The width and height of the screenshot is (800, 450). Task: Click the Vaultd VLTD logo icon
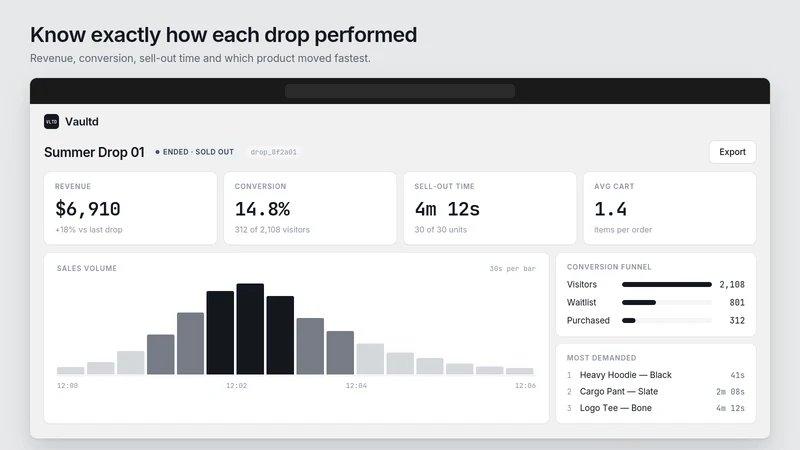52,121
